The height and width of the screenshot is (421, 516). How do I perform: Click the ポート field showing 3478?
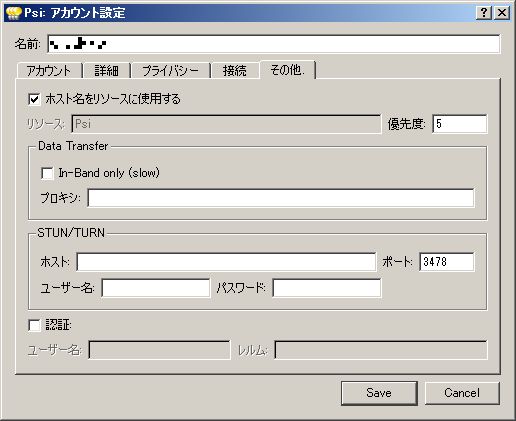point(447,262)
